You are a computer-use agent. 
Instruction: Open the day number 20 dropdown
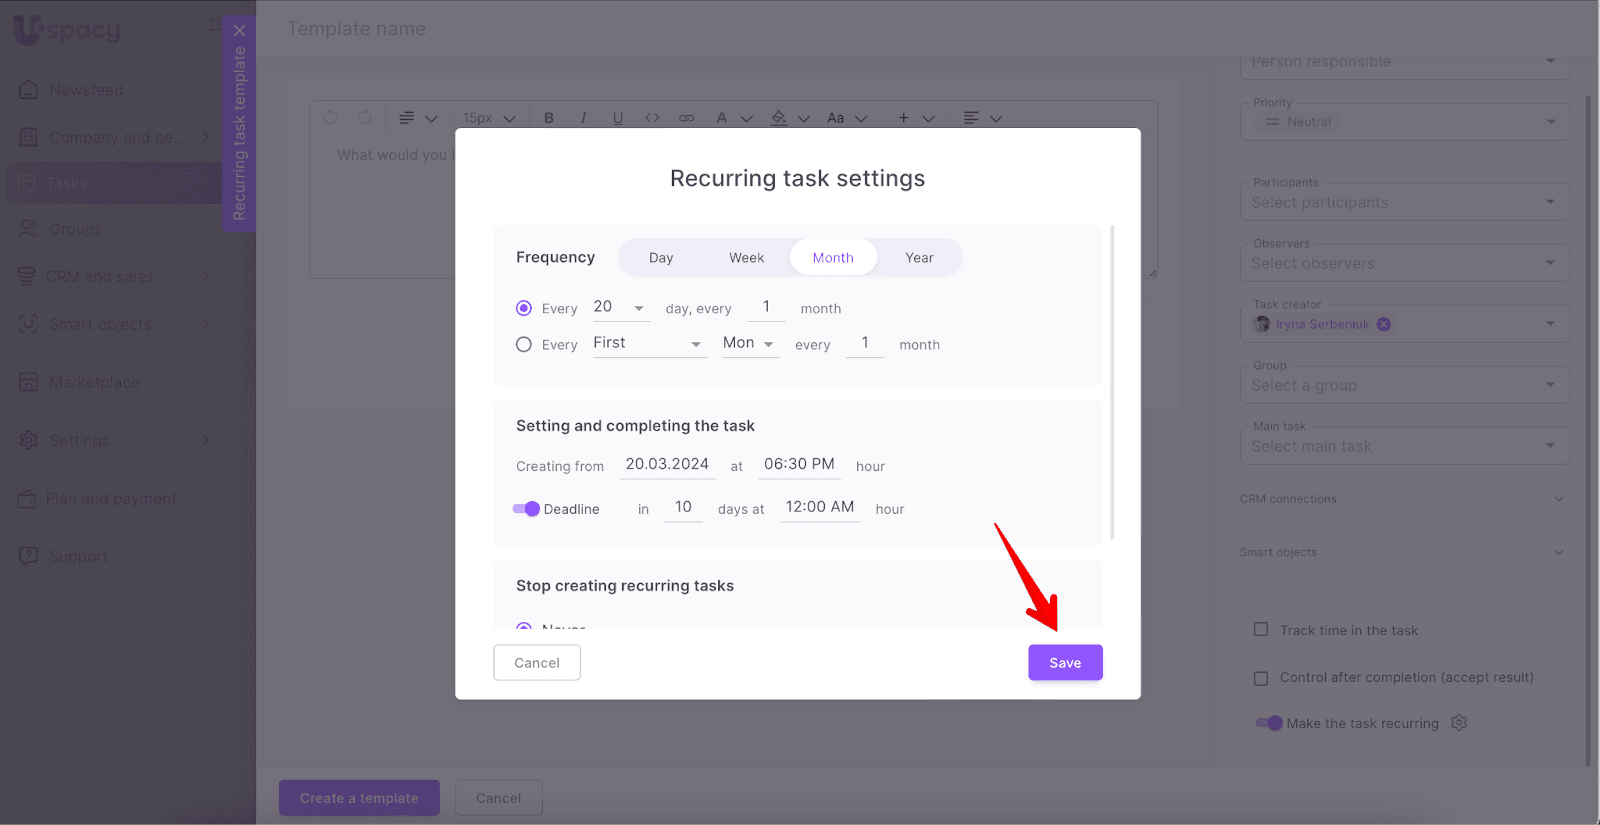tap(619, 308)
